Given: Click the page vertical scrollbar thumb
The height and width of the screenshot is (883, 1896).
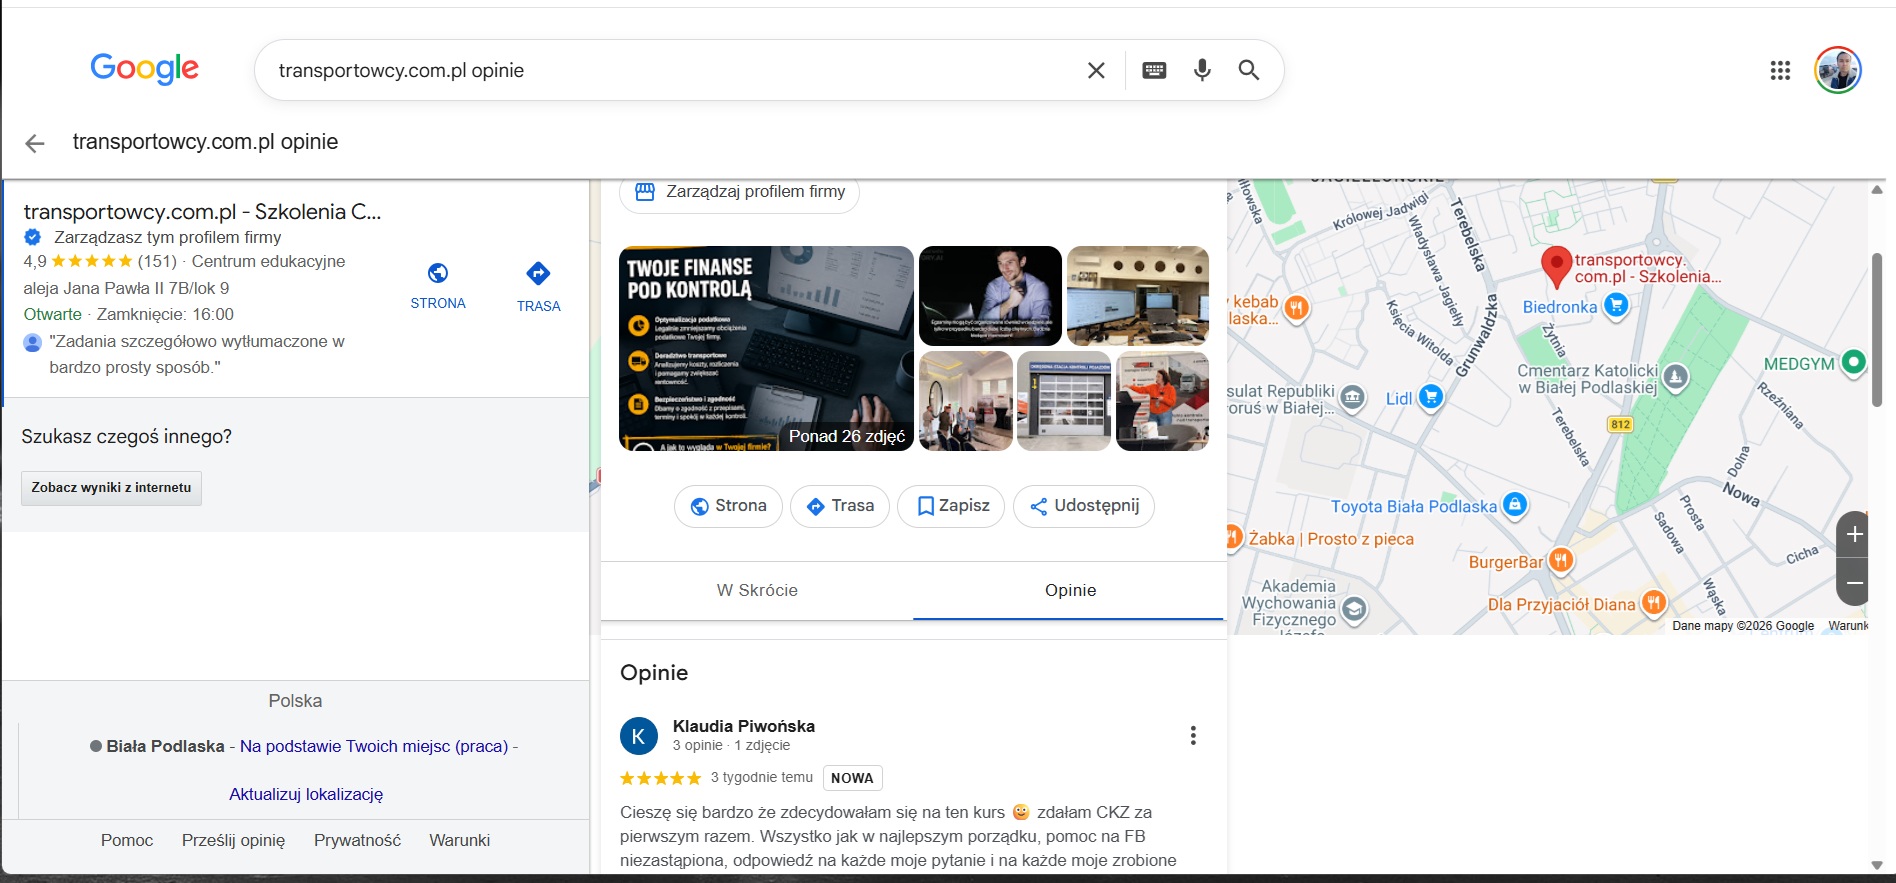Looking at the screenshot, I should (1877, 330).
